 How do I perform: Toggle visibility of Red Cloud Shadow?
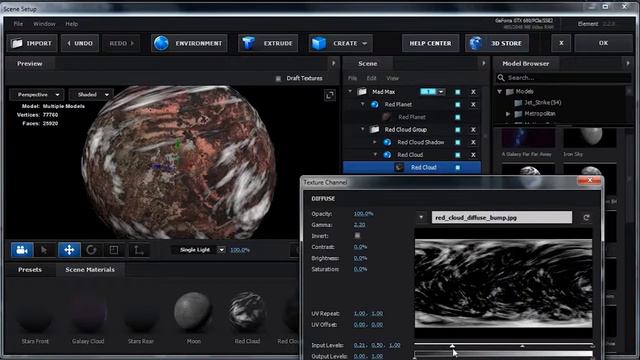click(x=458, y=142)
